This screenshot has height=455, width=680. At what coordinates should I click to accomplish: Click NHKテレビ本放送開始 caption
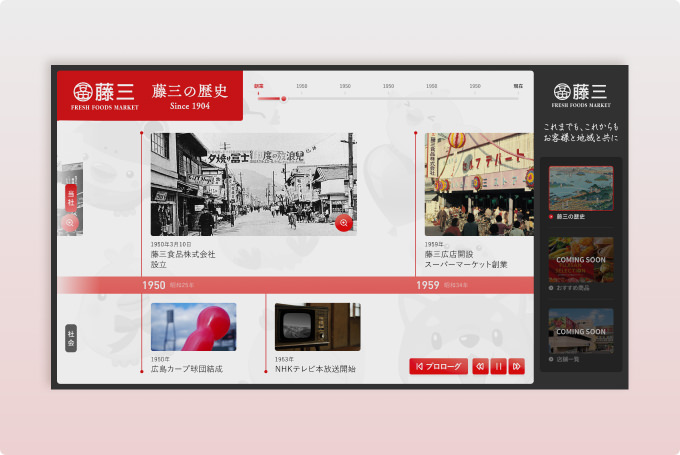pos(315,369)
